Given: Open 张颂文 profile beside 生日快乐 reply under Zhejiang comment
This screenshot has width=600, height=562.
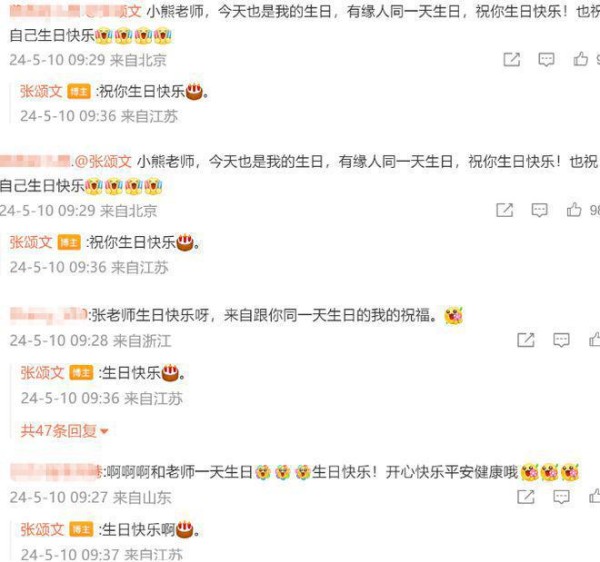Looking at the screenshot, I should coord(42,373).
